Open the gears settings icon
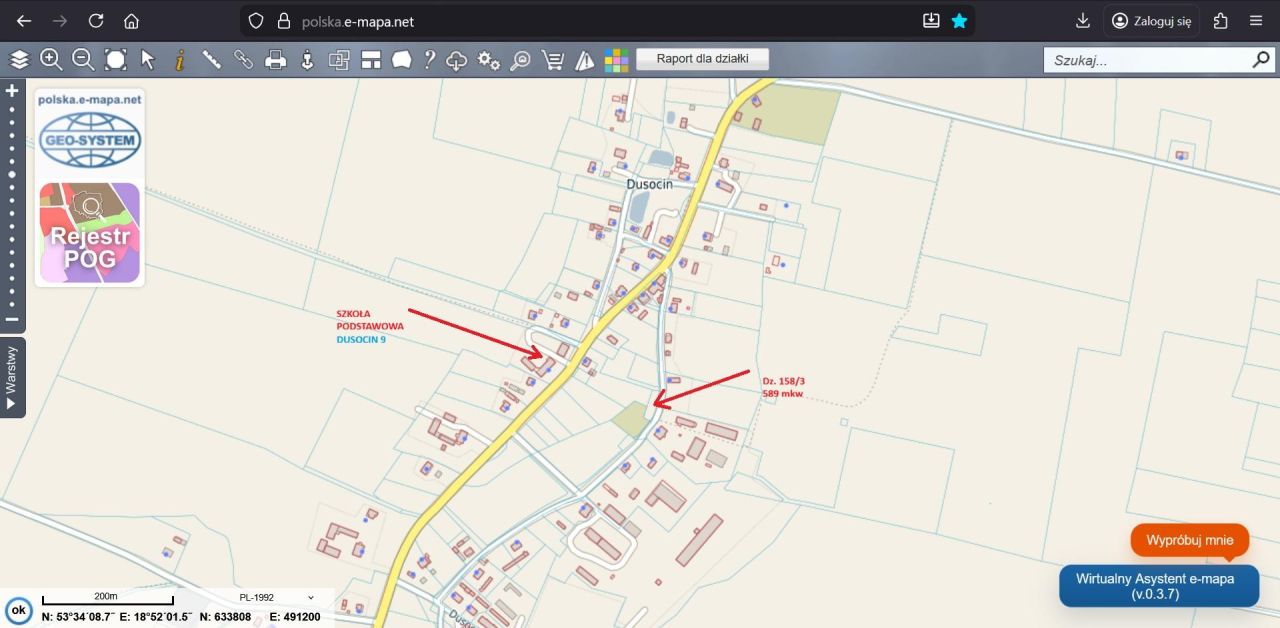 [x=488, y=60]
